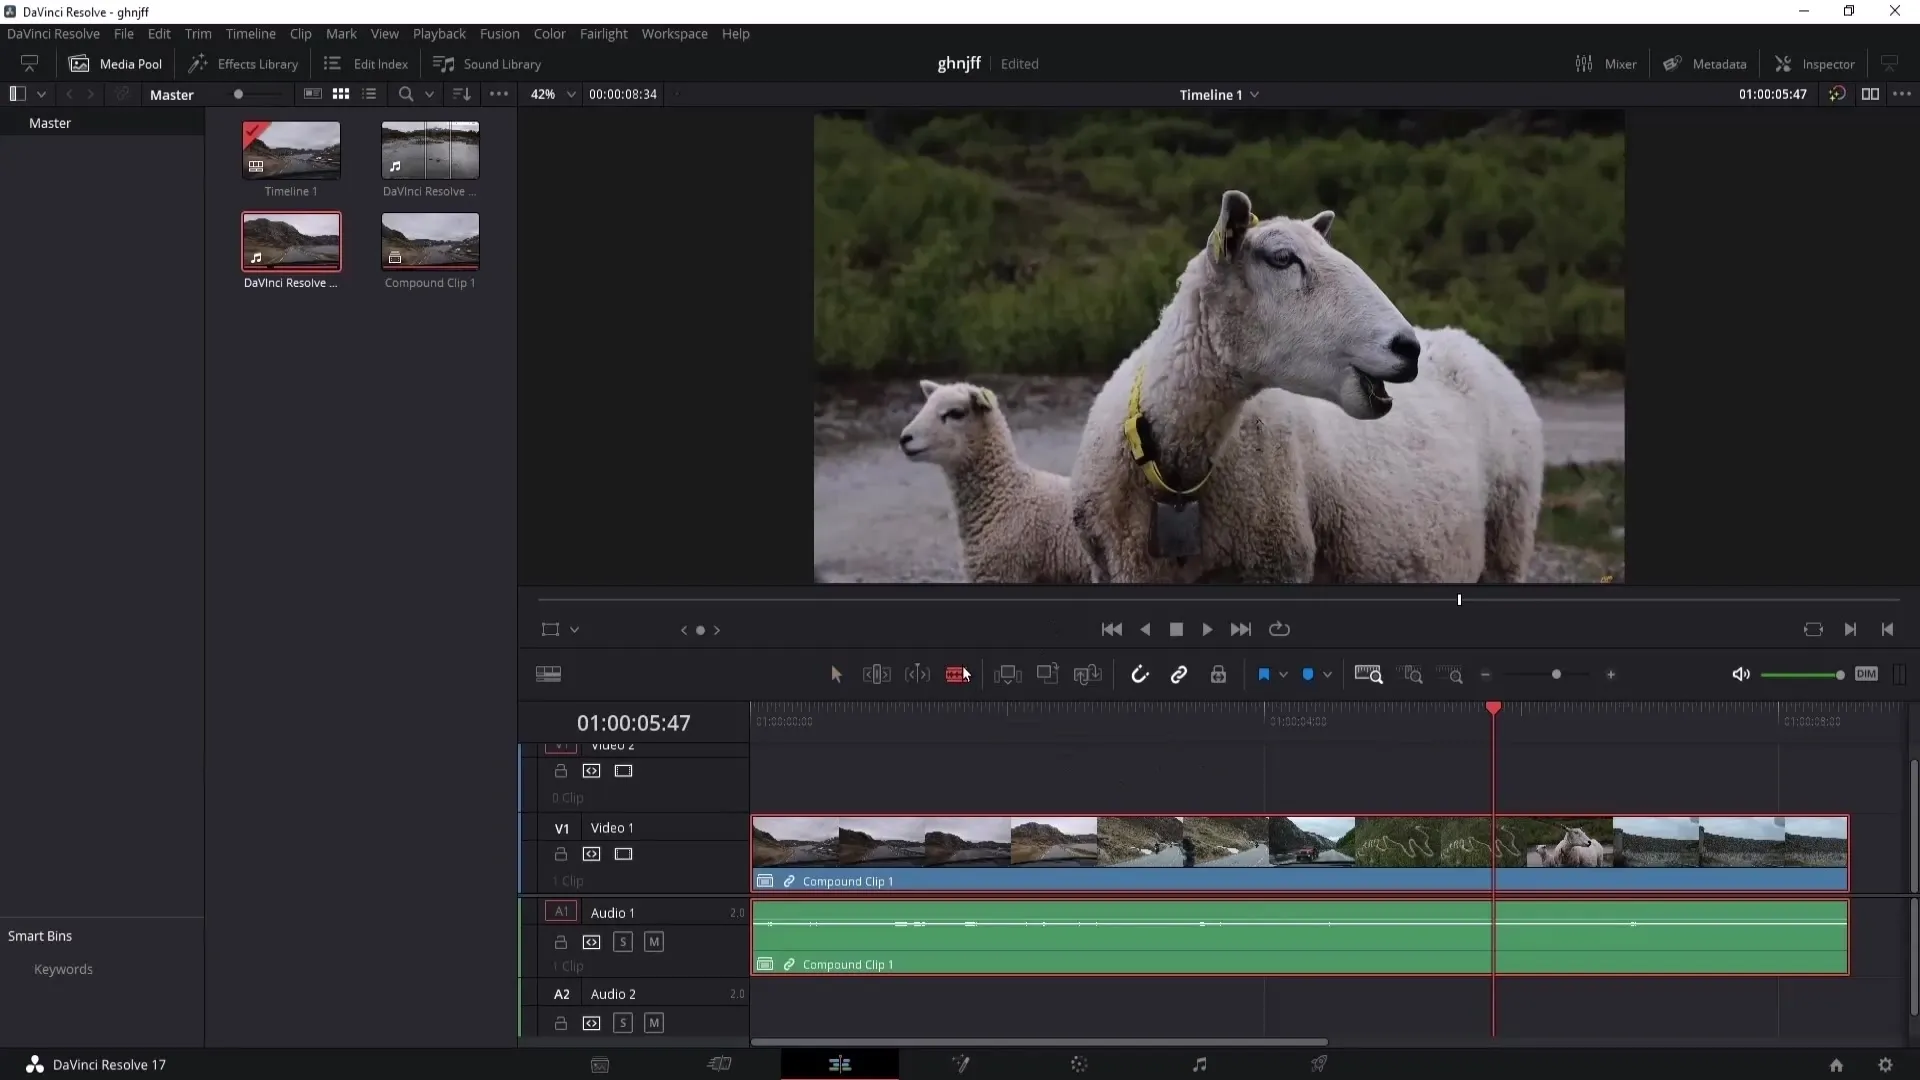
Task: Click the Effects Library tab button
Action: [245, 63]
